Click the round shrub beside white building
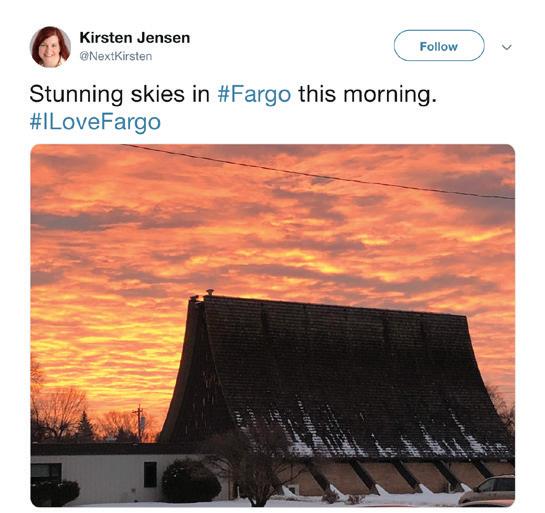This screenshot has width=545, height=513. coord(191,480)
